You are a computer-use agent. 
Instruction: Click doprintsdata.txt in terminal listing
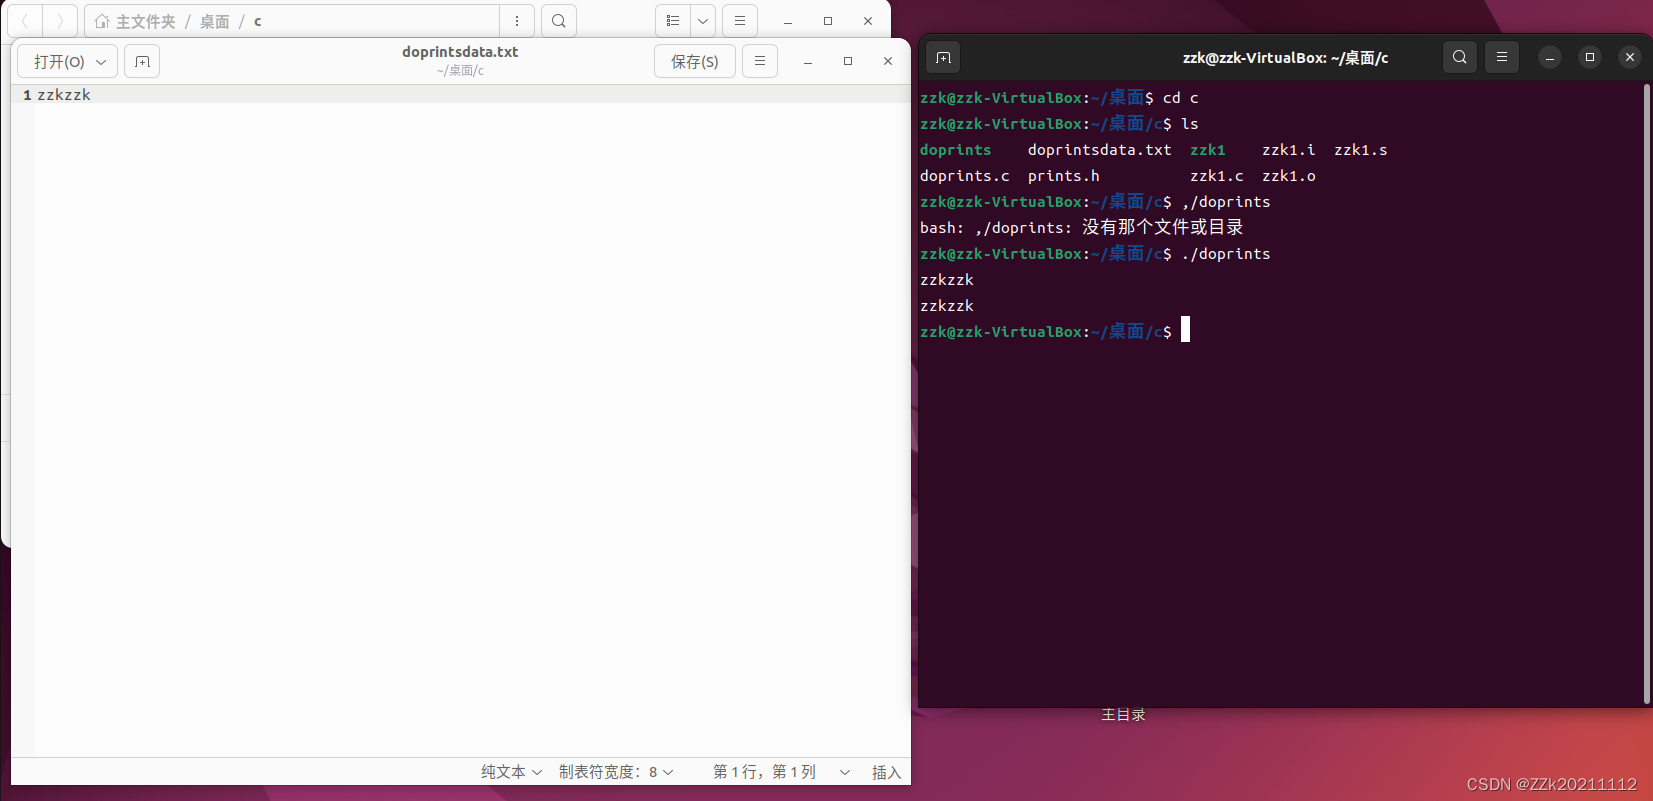pos(1099,150)
